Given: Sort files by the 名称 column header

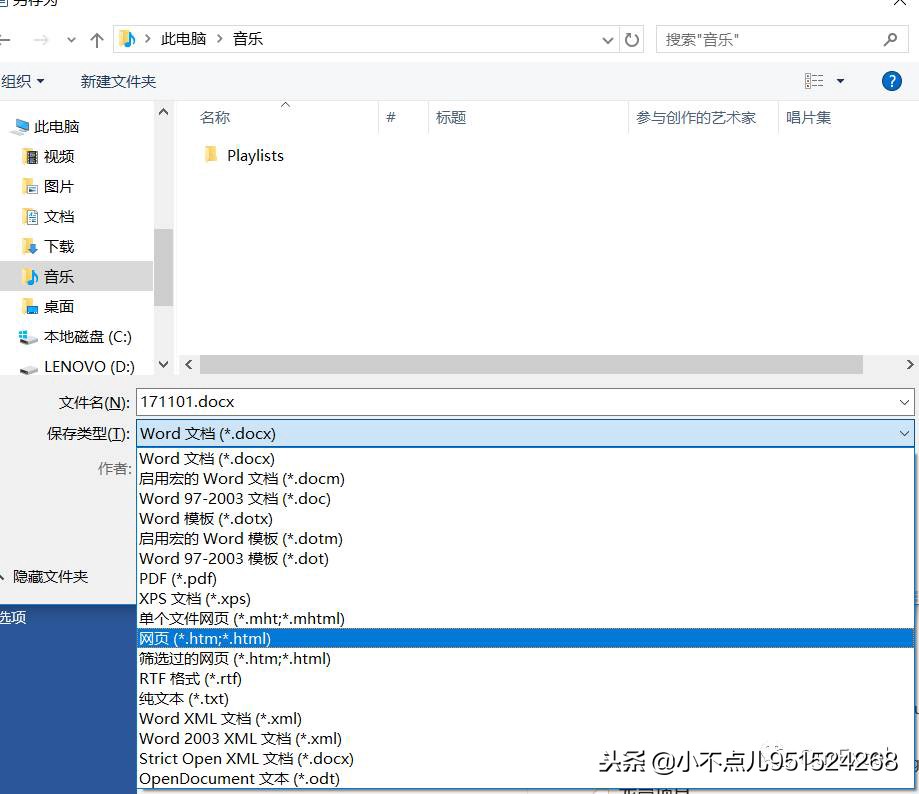Looking at the screenshot, I should click(x=213, y=117).
